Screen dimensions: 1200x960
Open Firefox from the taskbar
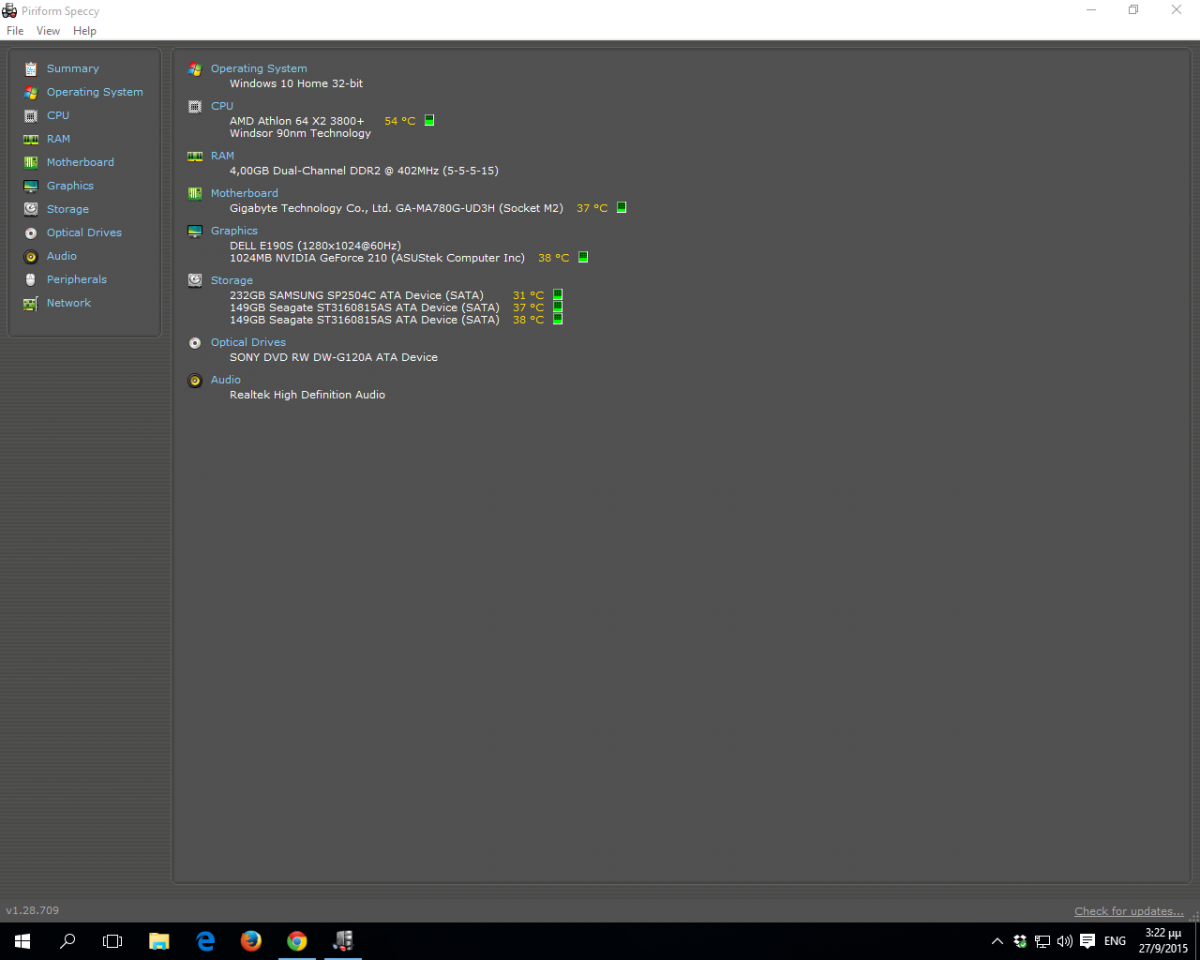click(x=250, y=941)
